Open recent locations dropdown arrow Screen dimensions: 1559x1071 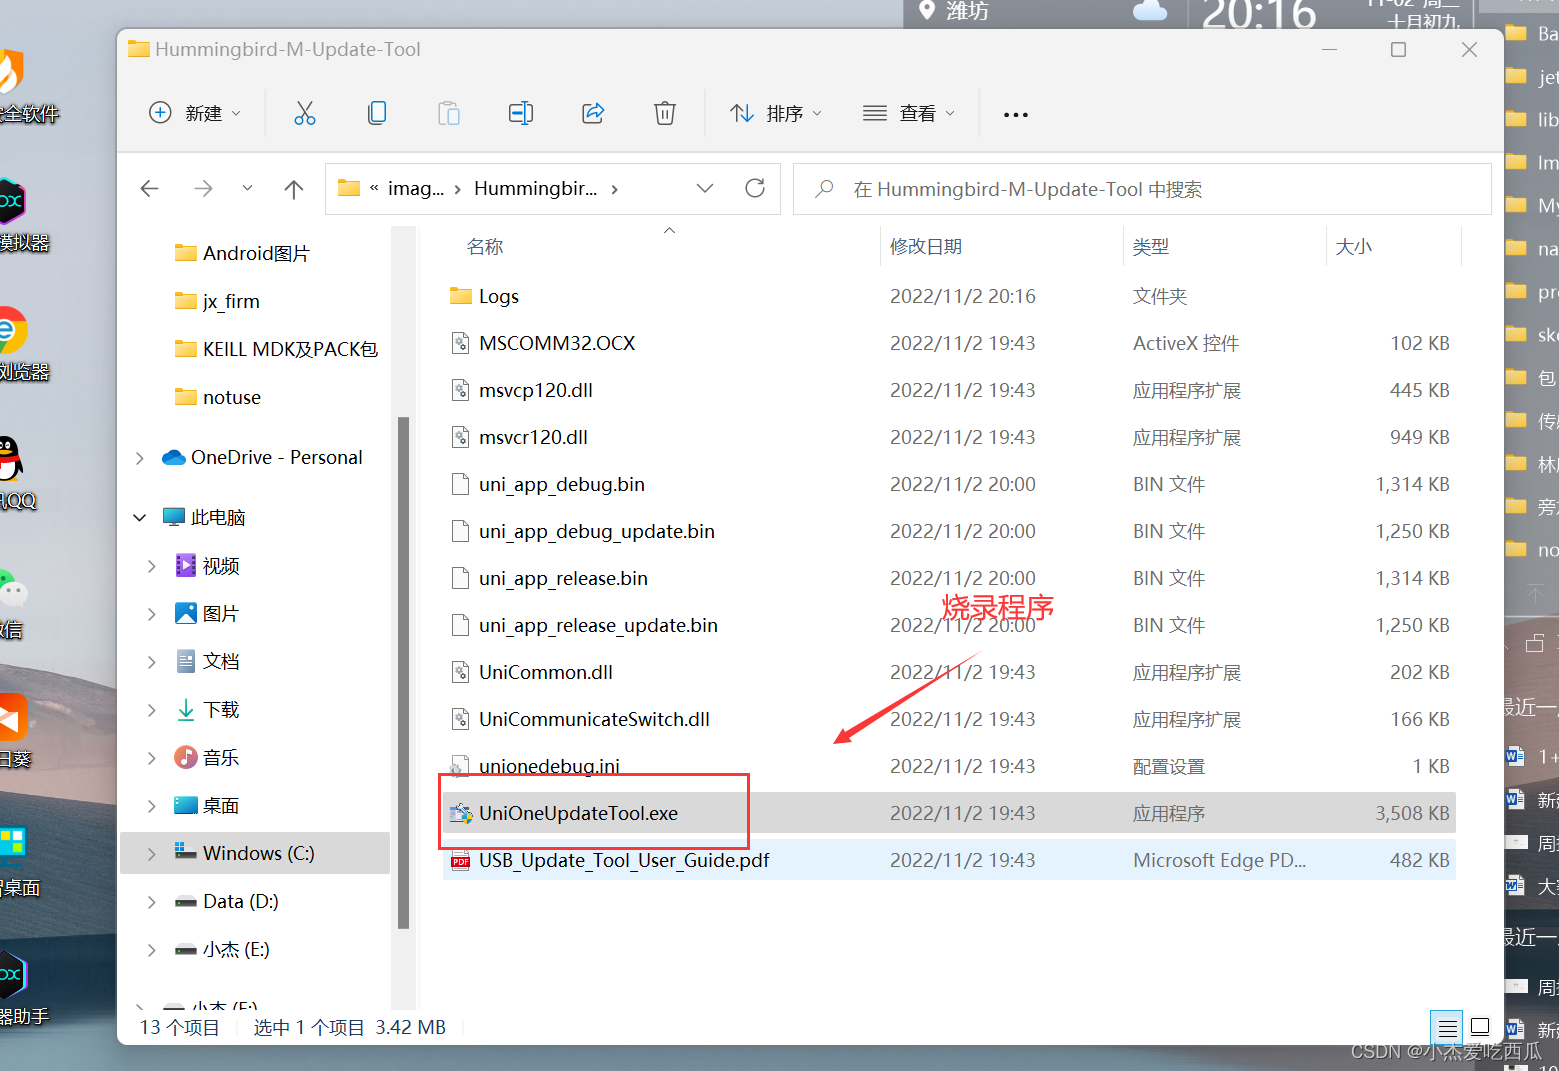(247, 188)
